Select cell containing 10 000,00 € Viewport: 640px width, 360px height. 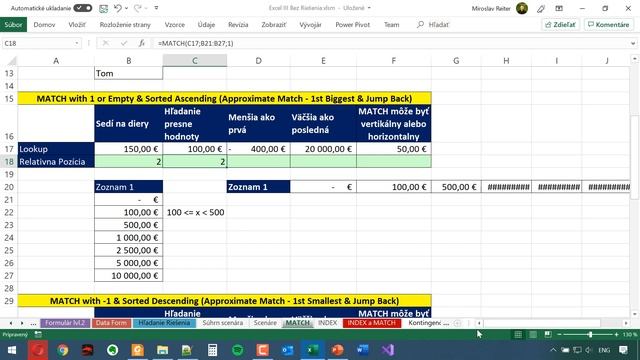click(x=129, y=276)
